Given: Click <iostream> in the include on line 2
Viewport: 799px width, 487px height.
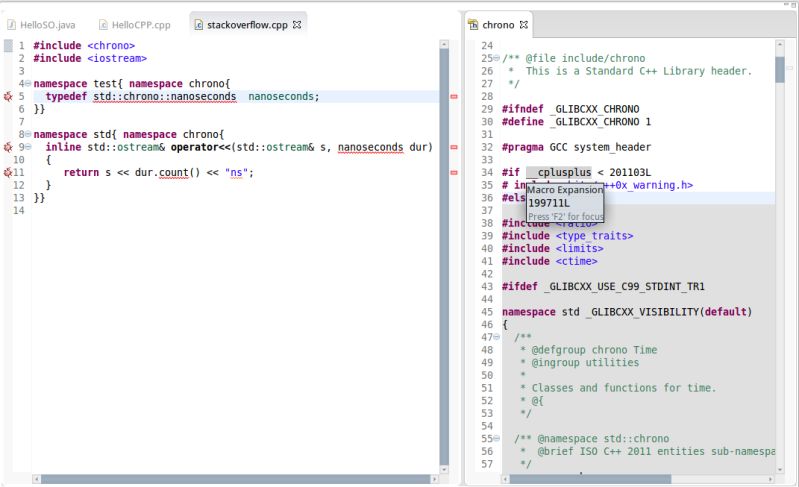Looking at the screenshot, I should pyautogui.click(x=117, y=58).
